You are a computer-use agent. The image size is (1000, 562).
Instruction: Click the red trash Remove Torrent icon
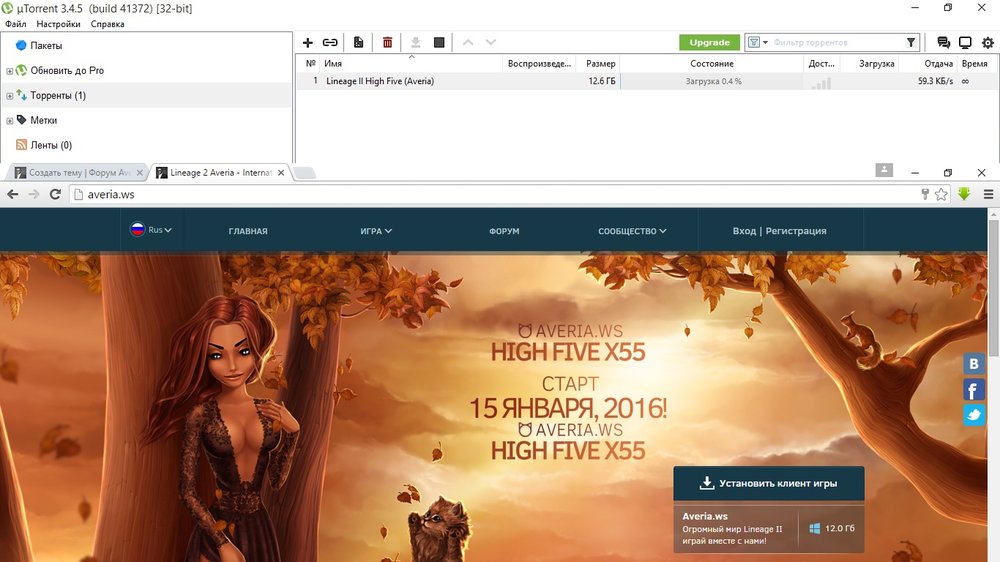387,43
